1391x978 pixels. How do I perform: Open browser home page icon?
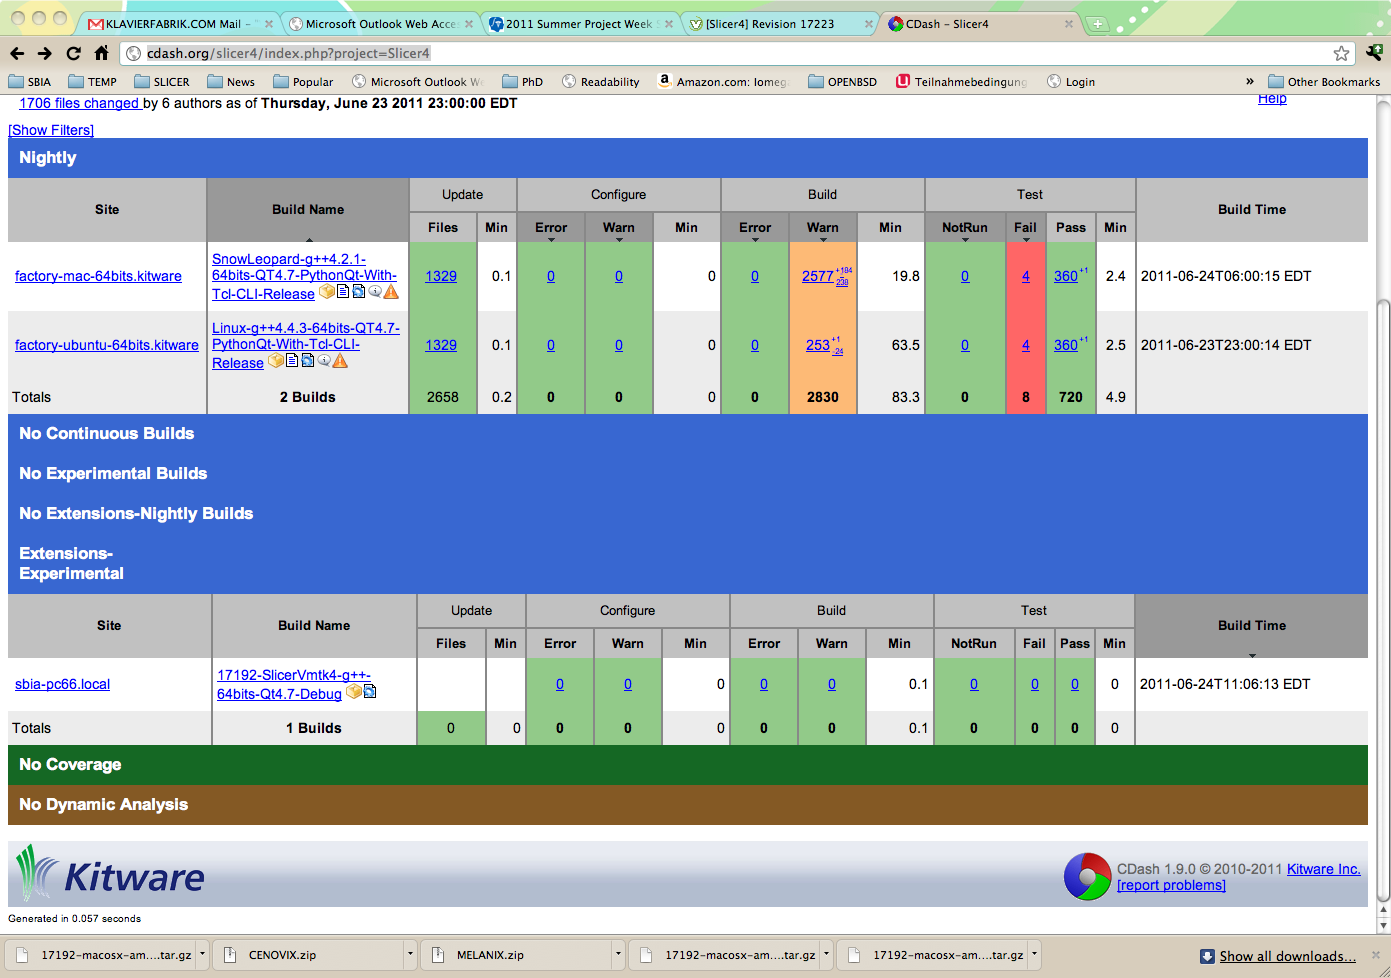(101, 53)
